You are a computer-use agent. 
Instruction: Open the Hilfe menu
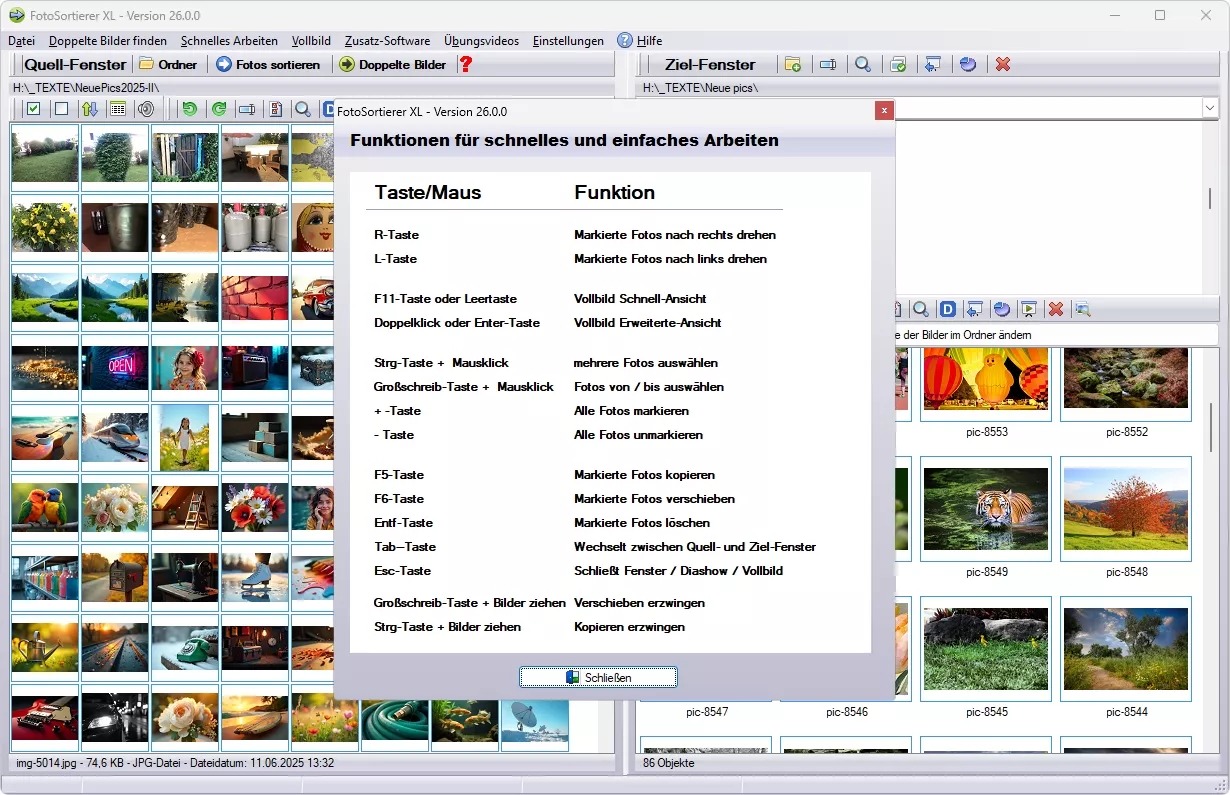[x=640, y=41]
